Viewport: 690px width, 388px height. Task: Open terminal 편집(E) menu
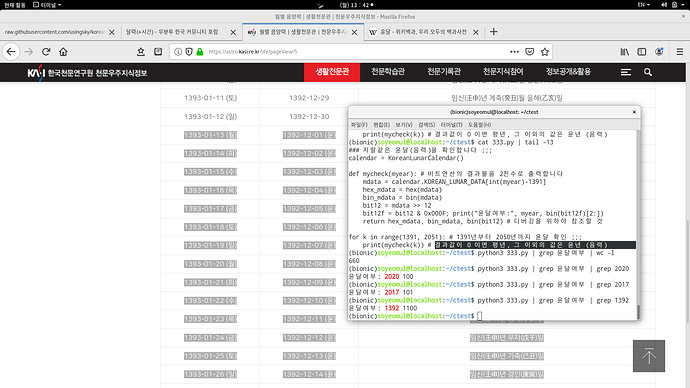pos(382,125)
